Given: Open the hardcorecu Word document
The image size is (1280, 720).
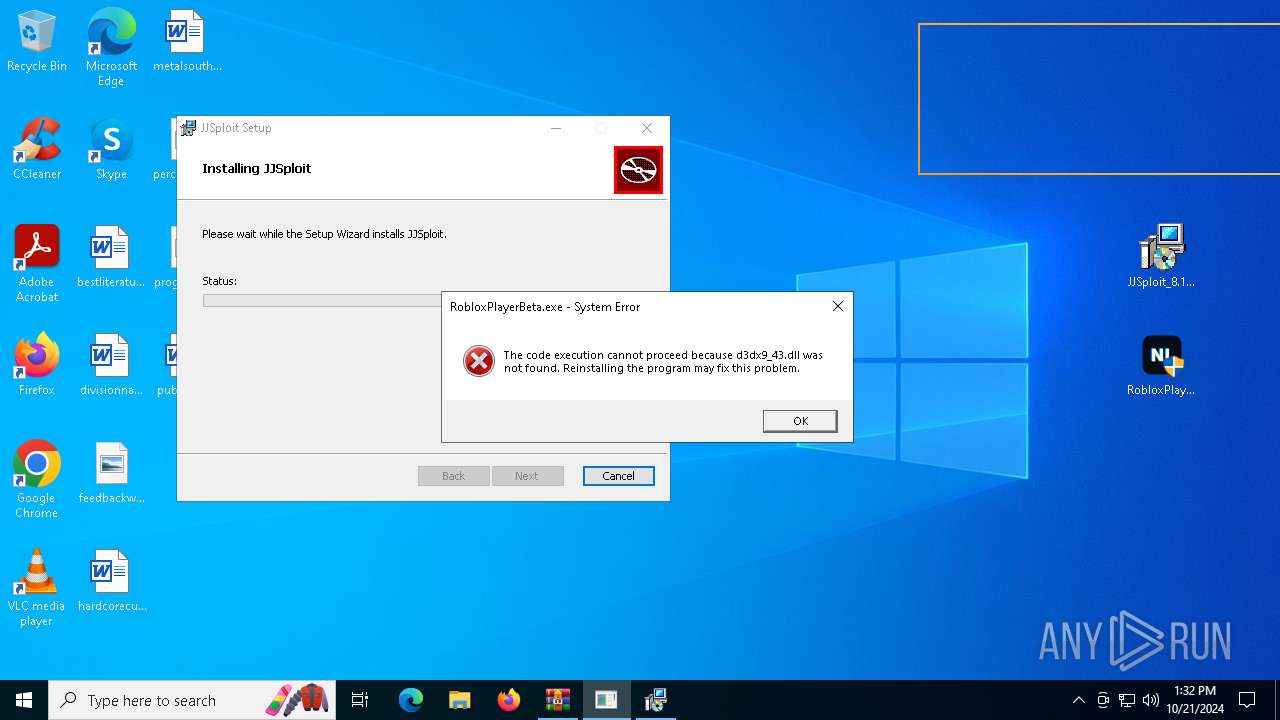Looking at the screenshot, I should pos(111,581).
